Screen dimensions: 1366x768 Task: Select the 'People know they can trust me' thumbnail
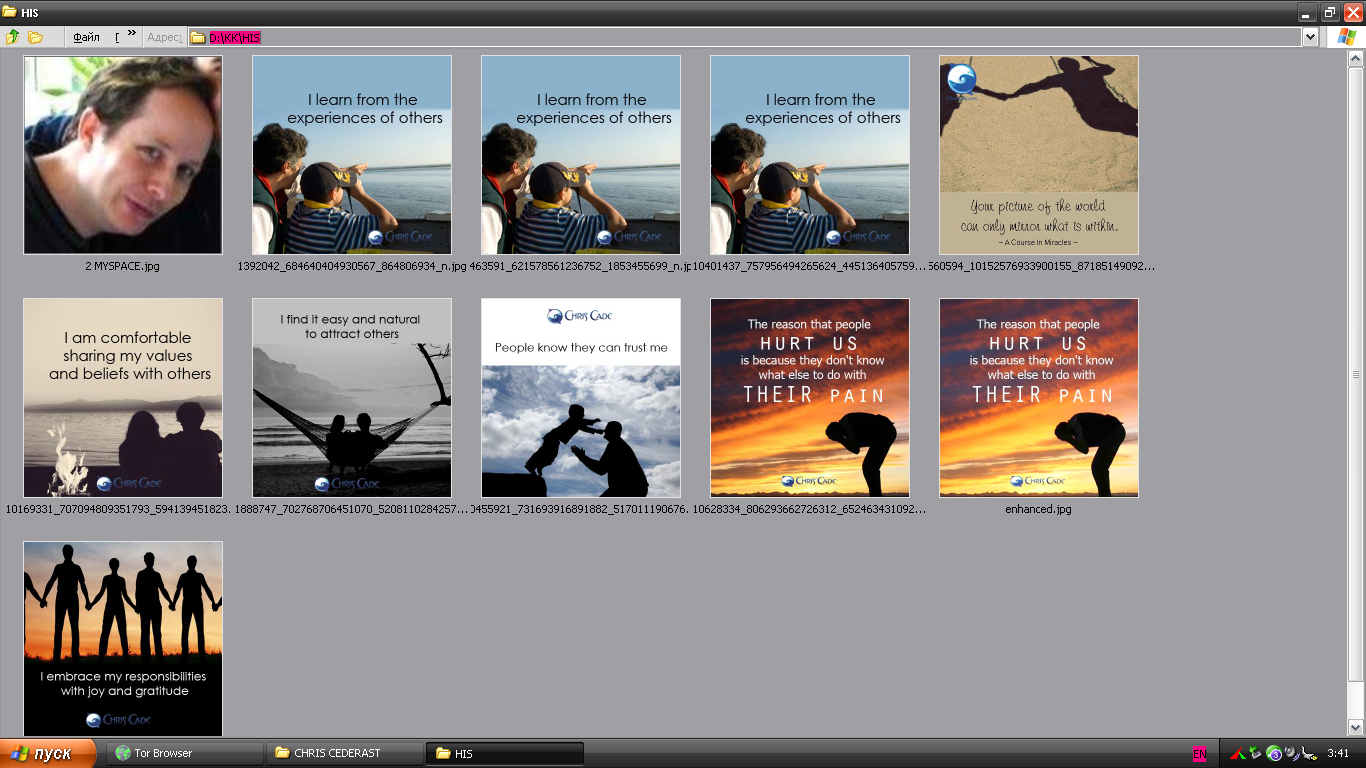click(x=581, y=398)
